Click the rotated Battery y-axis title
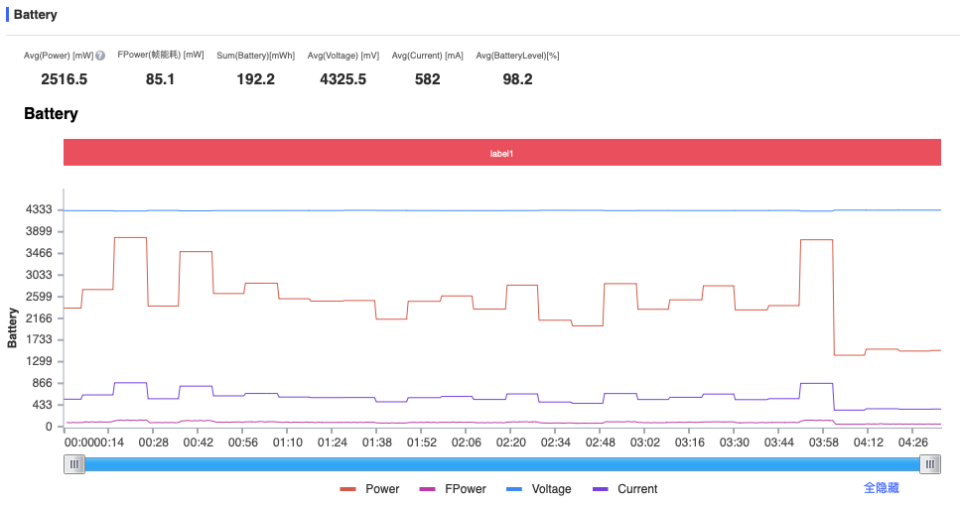The image size is (960, 505). pos(12,328)
